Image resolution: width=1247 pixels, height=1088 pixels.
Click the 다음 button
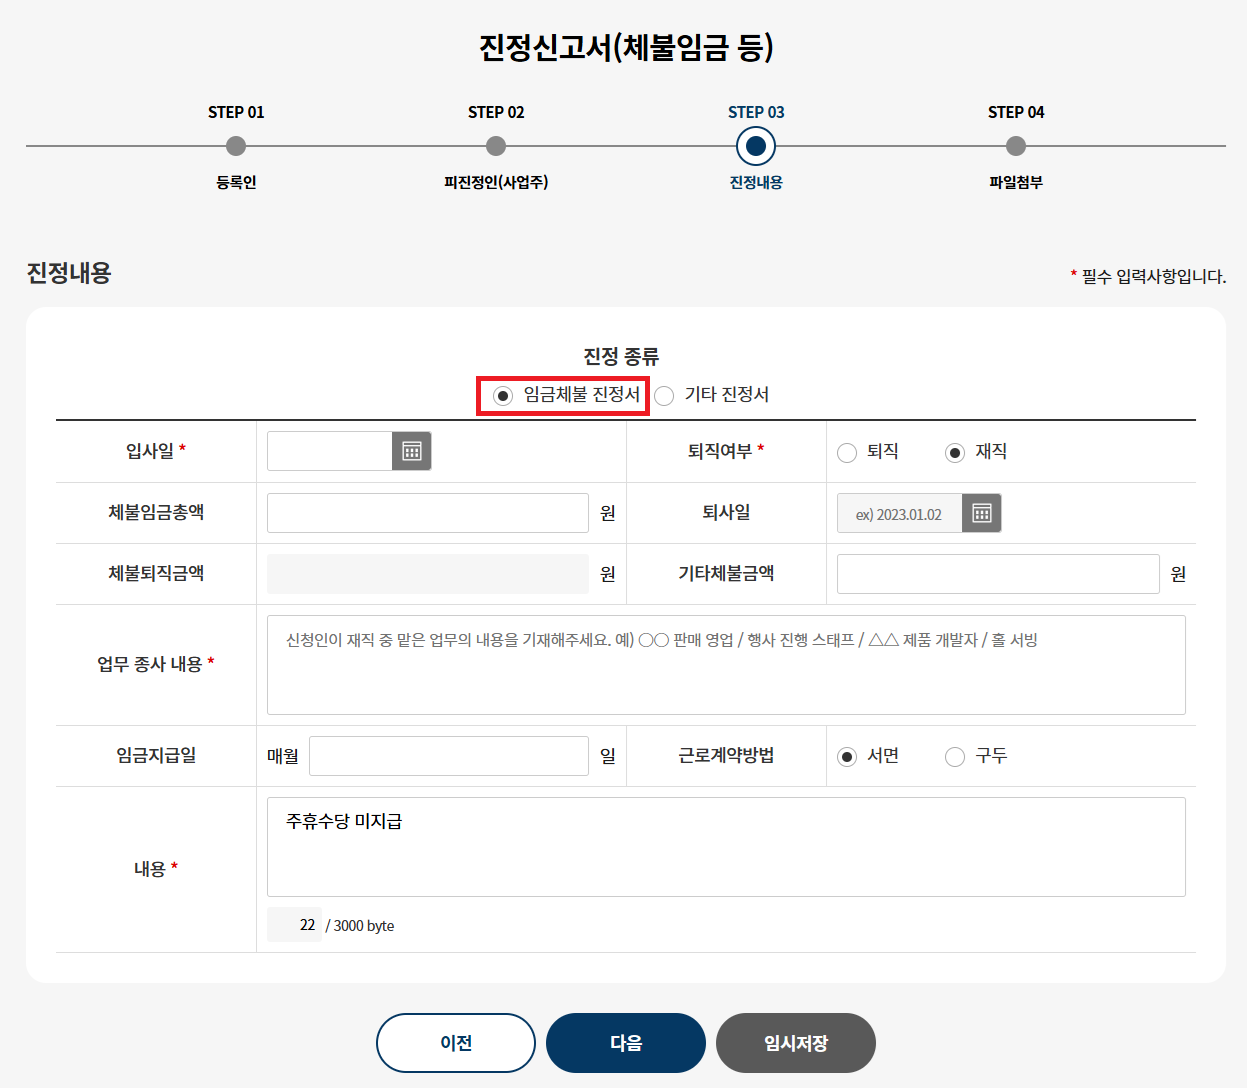coord(625,1042)
